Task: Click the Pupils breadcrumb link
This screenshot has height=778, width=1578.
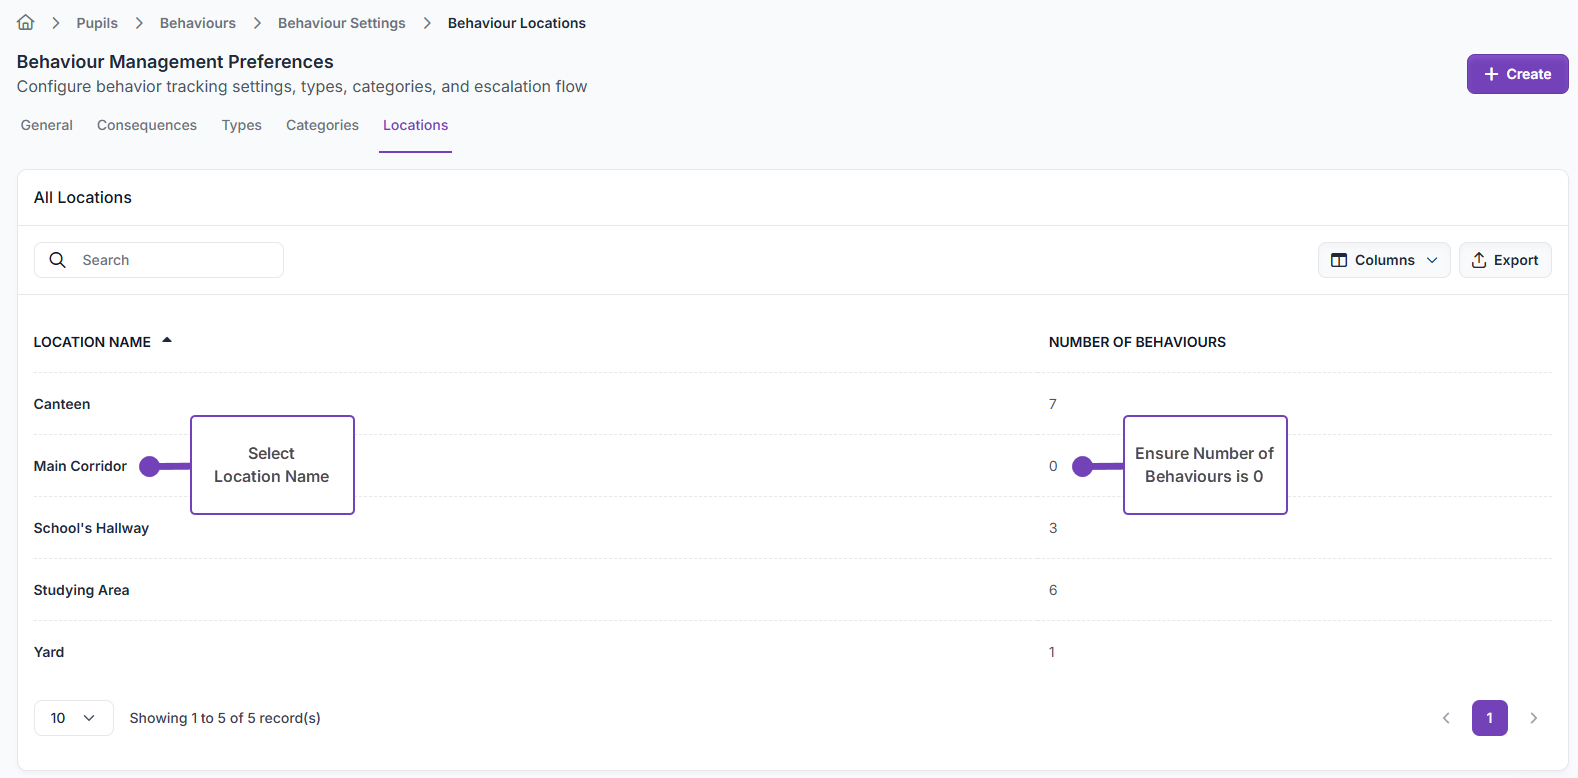Action: point(97,23)
